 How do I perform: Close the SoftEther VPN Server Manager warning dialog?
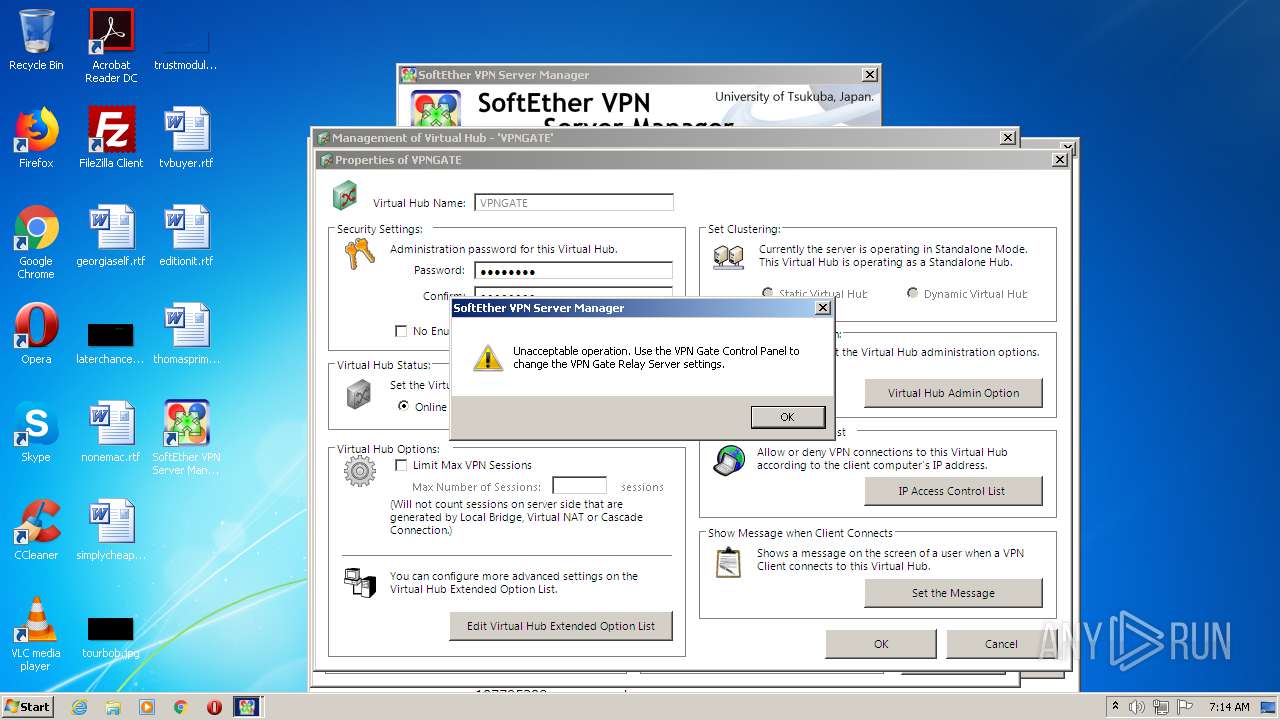click(823, 308)
